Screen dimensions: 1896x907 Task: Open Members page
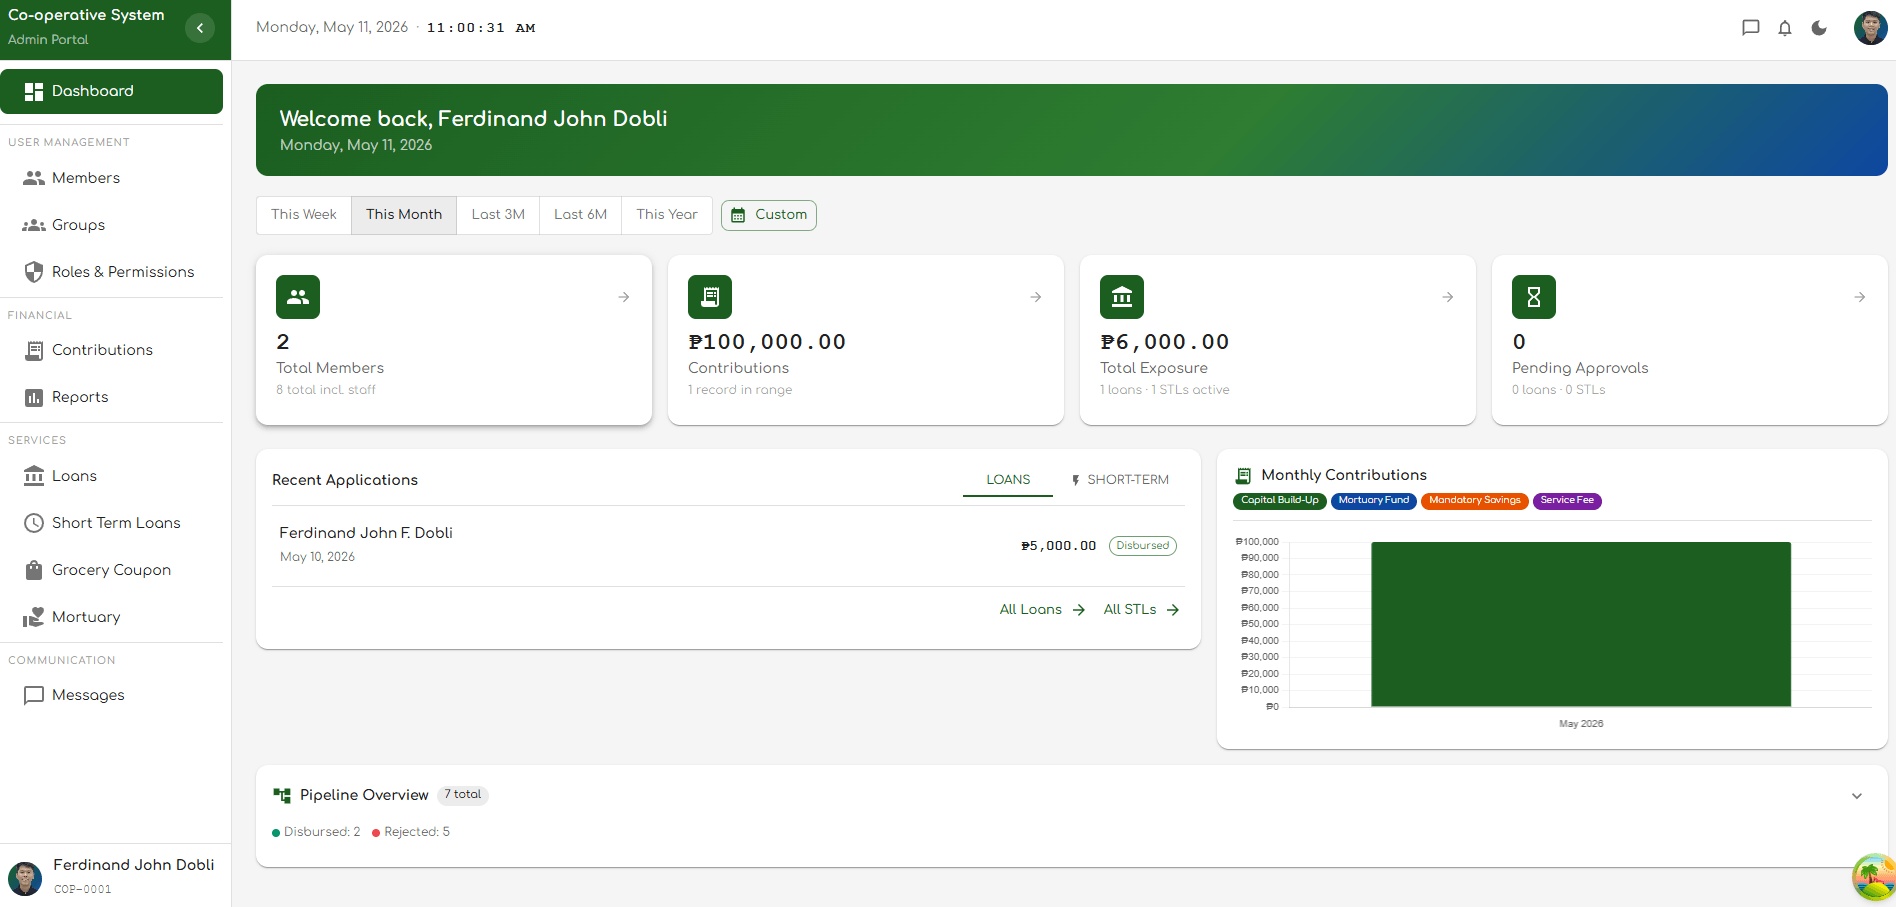coord(112,178)
